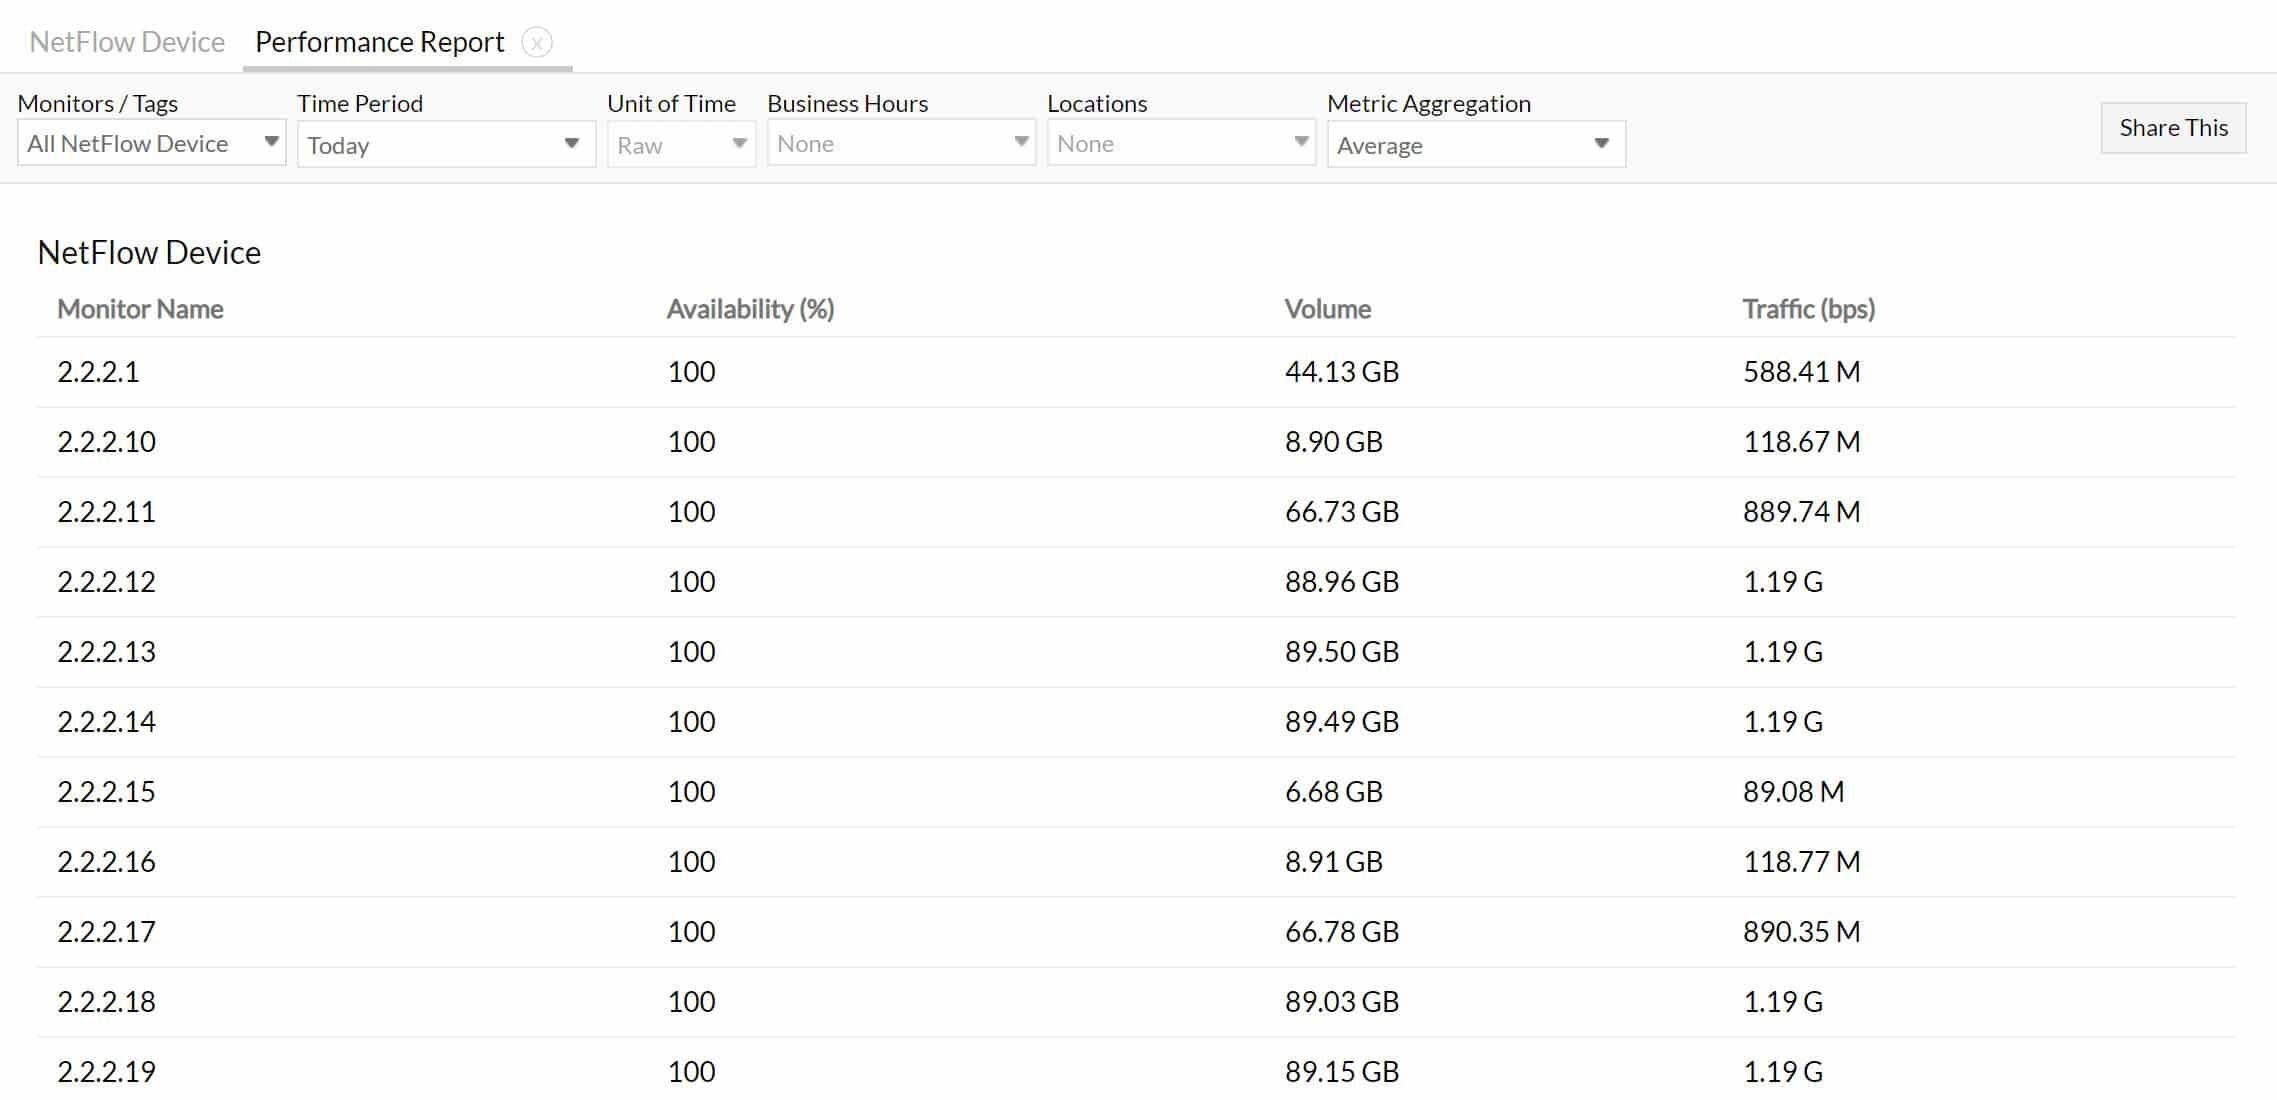This screenshot has height=1100, width=2277.
Task: Select monitor 2.2.2.15
Action: pyautogui.click(x=106, y=792)
